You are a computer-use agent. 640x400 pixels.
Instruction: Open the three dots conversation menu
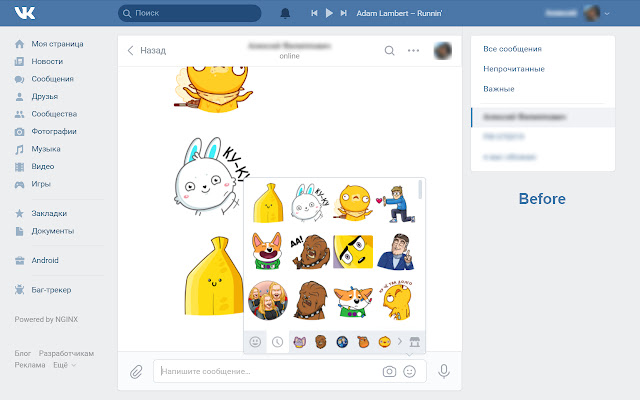[x=413, y=51]
